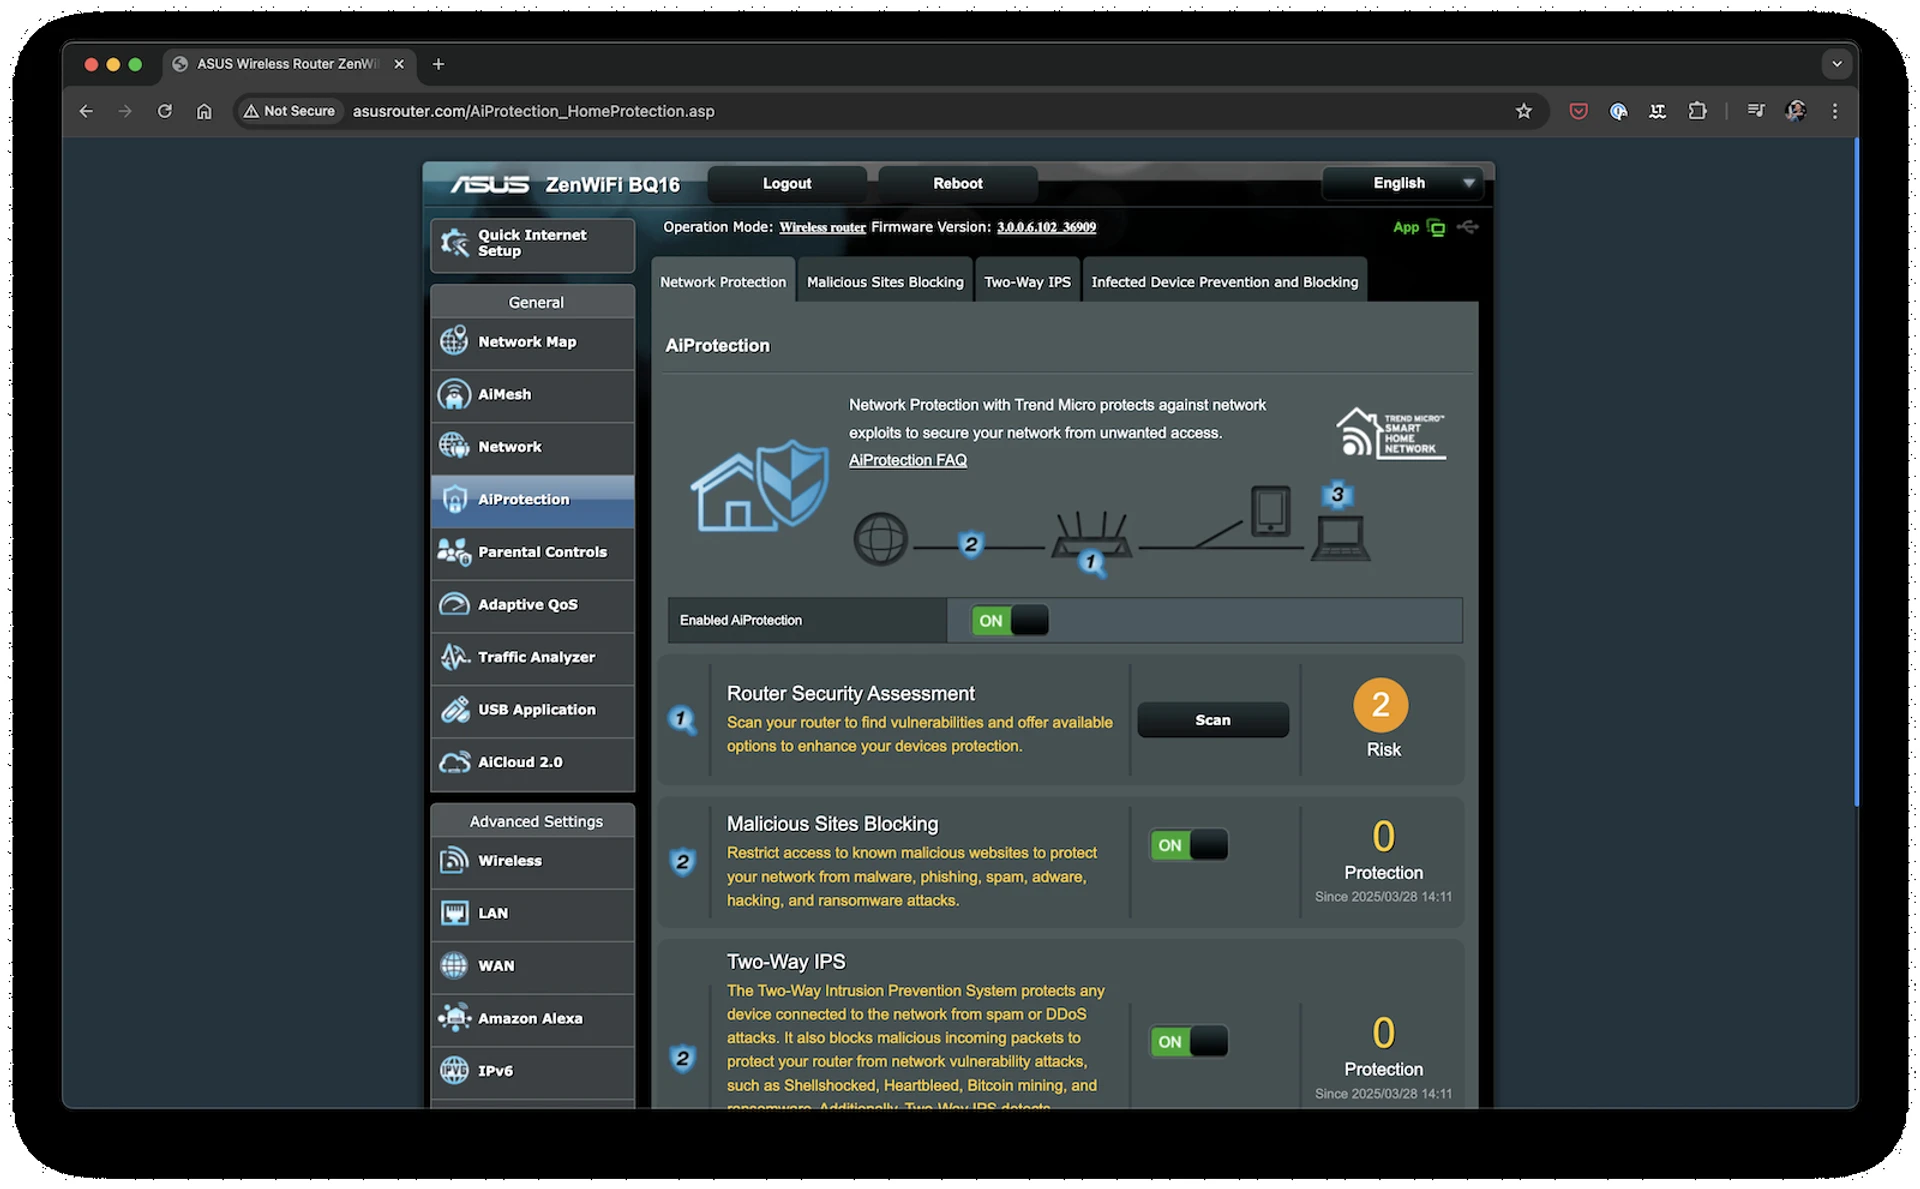This screenshot has height=1189, width=1920.
Task: Open the browser profile avatar
Action: tap(1795, 111)
